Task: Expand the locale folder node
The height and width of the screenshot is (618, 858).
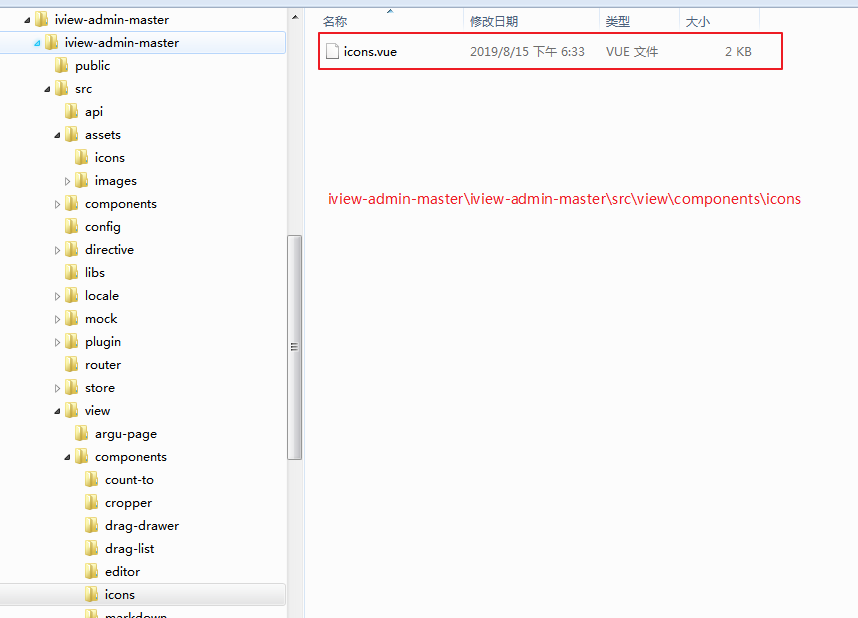Action: 57,296
